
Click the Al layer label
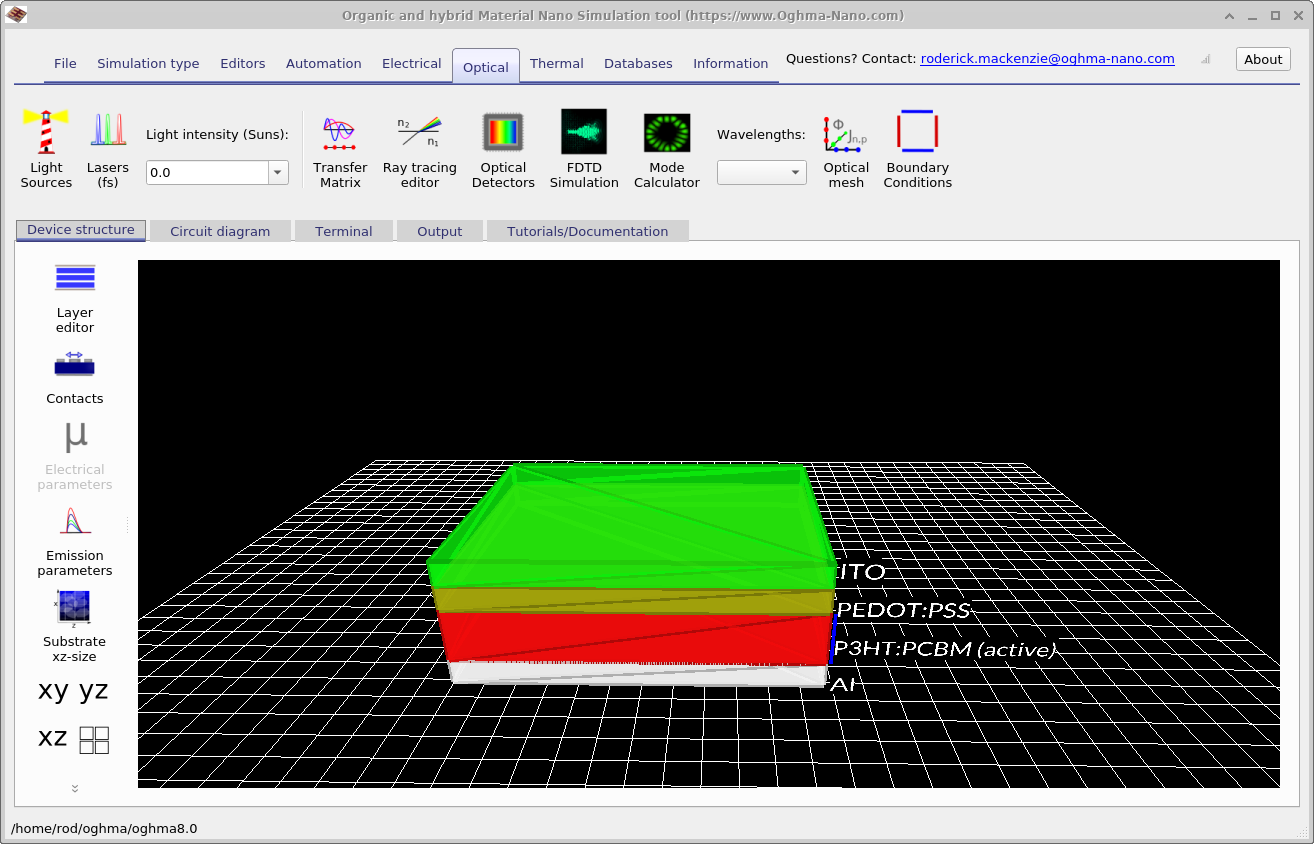[841, 684]
